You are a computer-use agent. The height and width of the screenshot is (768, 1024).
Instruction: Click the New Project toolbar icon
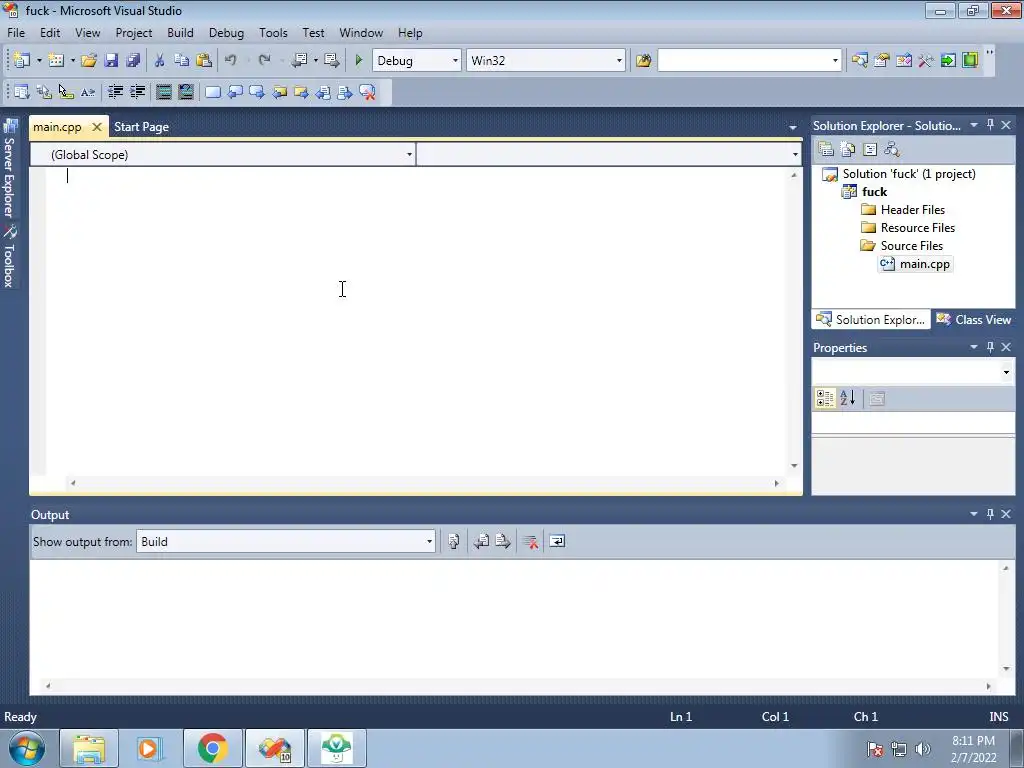[x=22, y=60]
